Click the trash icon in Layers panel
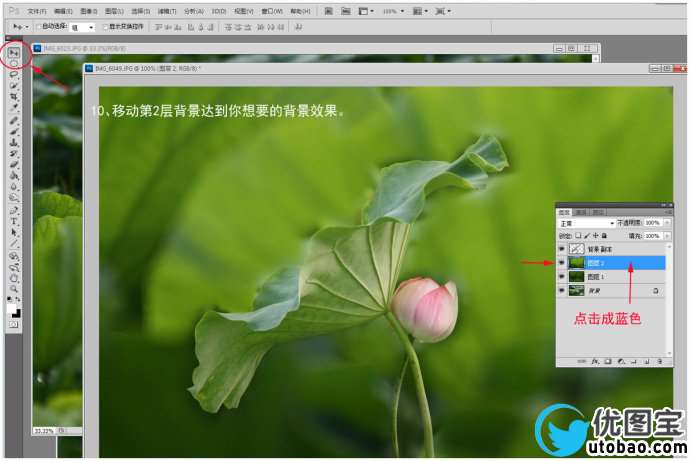The image size is (690, 461). tap(660, 360)
